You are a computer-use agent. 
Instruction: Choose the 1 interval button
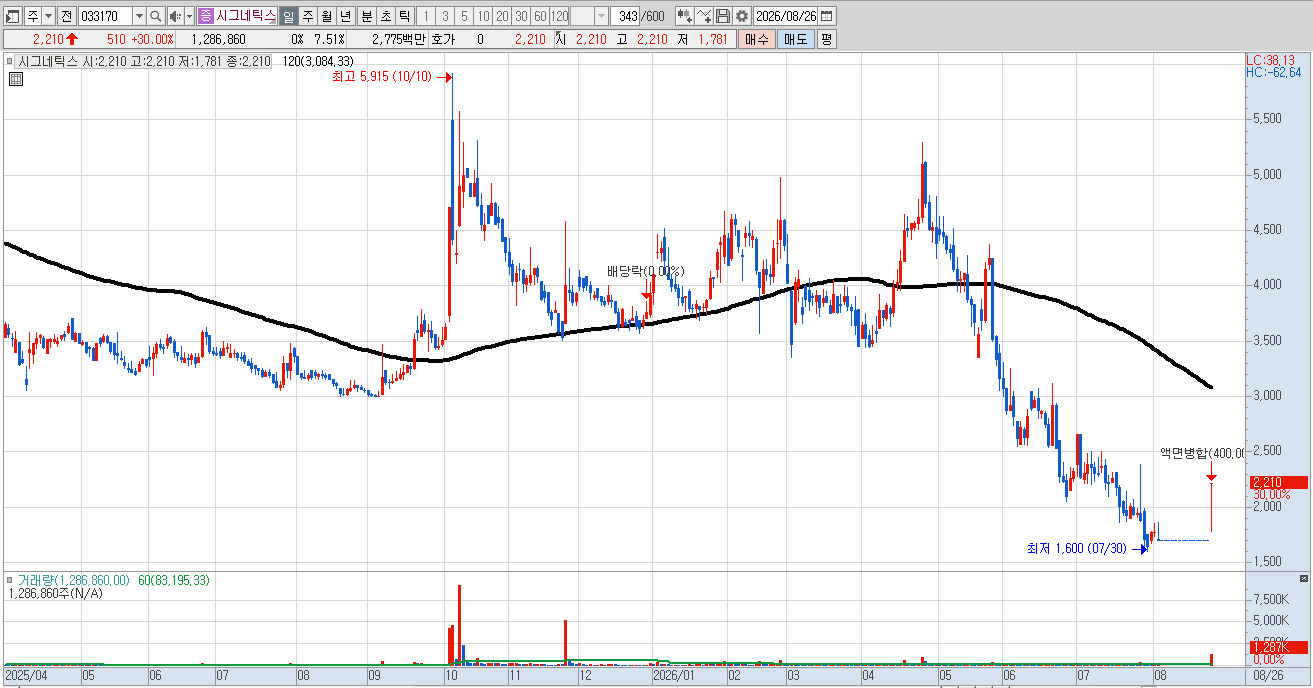coord(426,16)
